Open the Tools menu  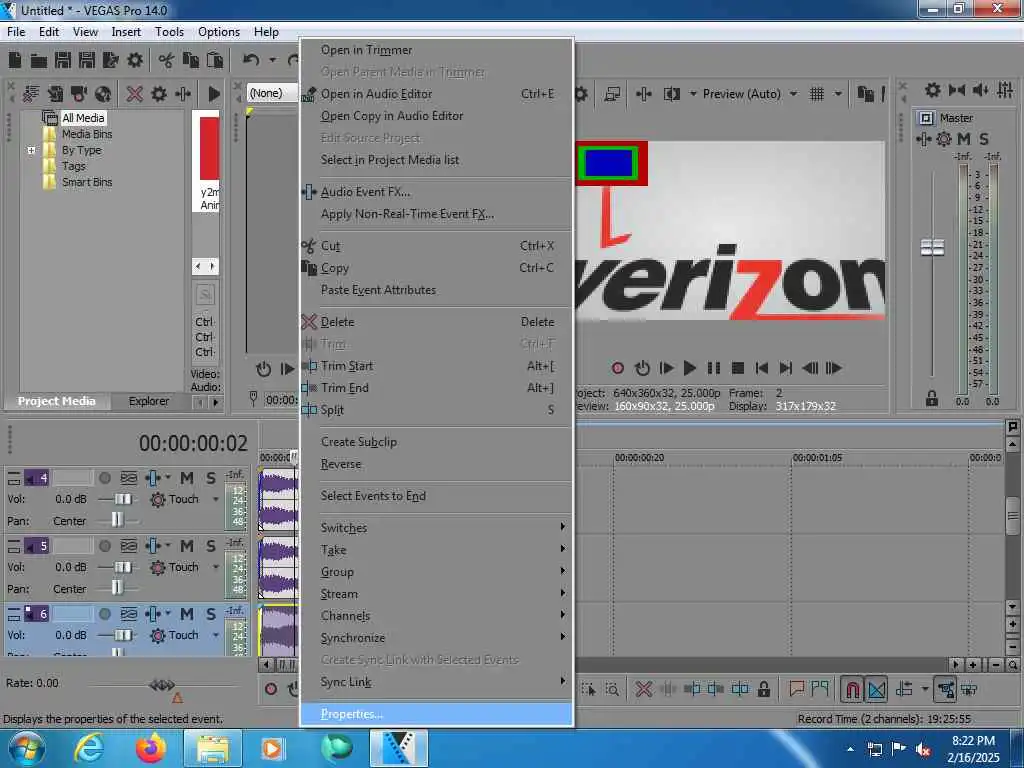[169, 32]
